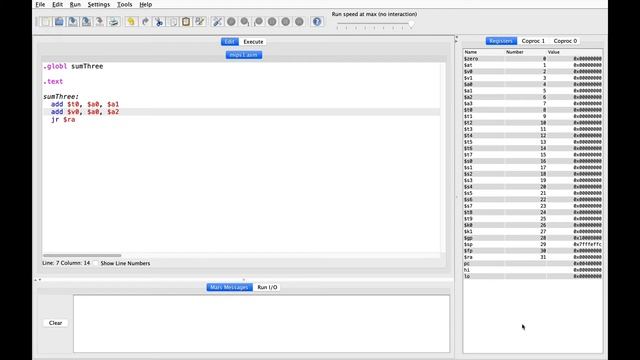The height and width of the screenshot is (360, 640).
Task: Click the single Step toolbar icon
Action: coord(244,22)
